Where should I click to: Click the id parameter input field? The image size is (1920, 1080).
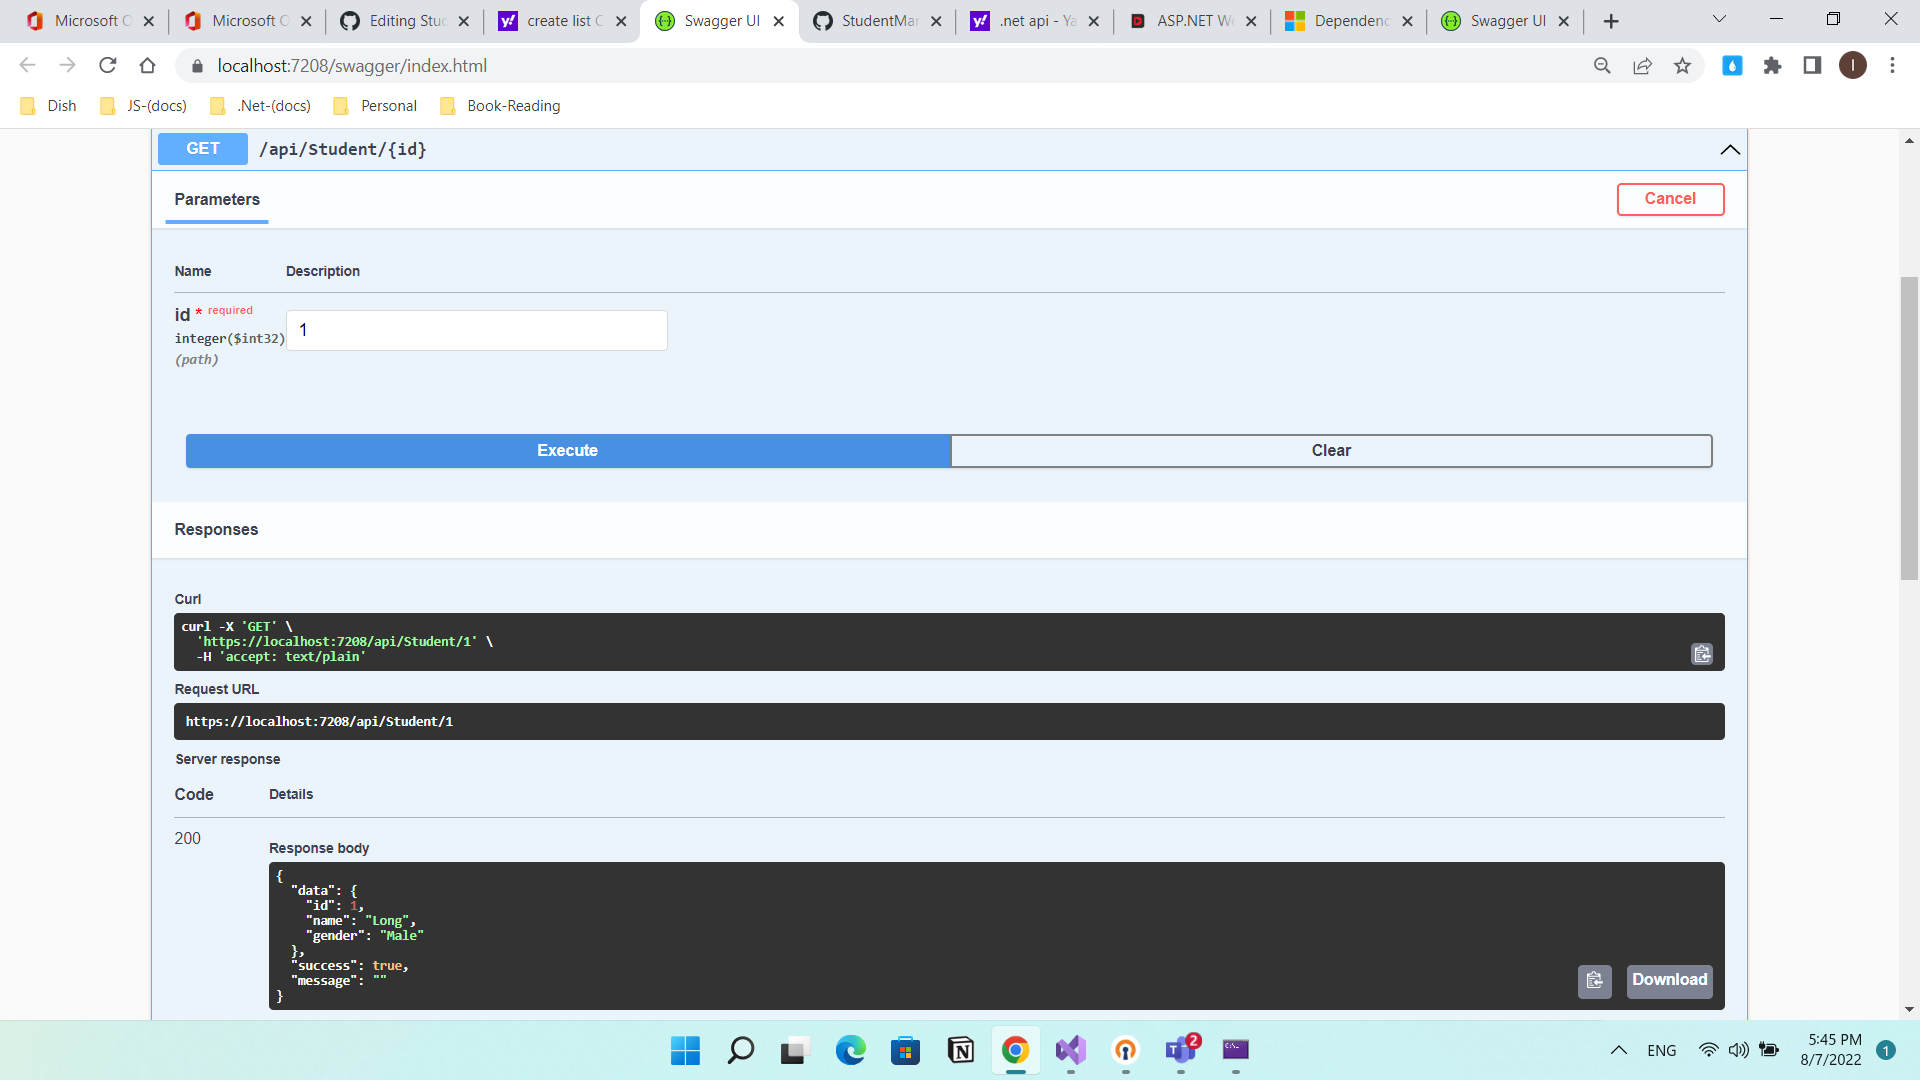coord(477,330)
